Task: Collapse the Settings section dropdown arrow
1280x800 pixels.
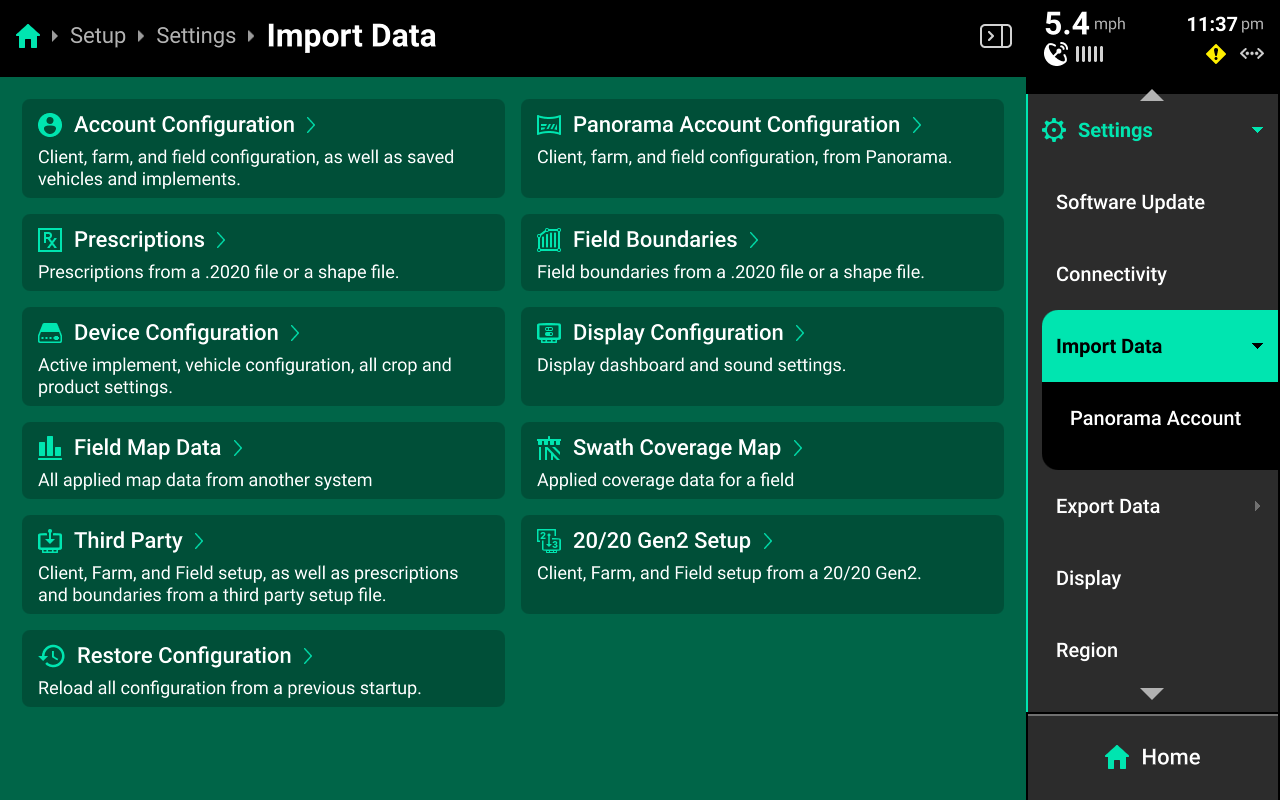Action: coord(1258,130)
